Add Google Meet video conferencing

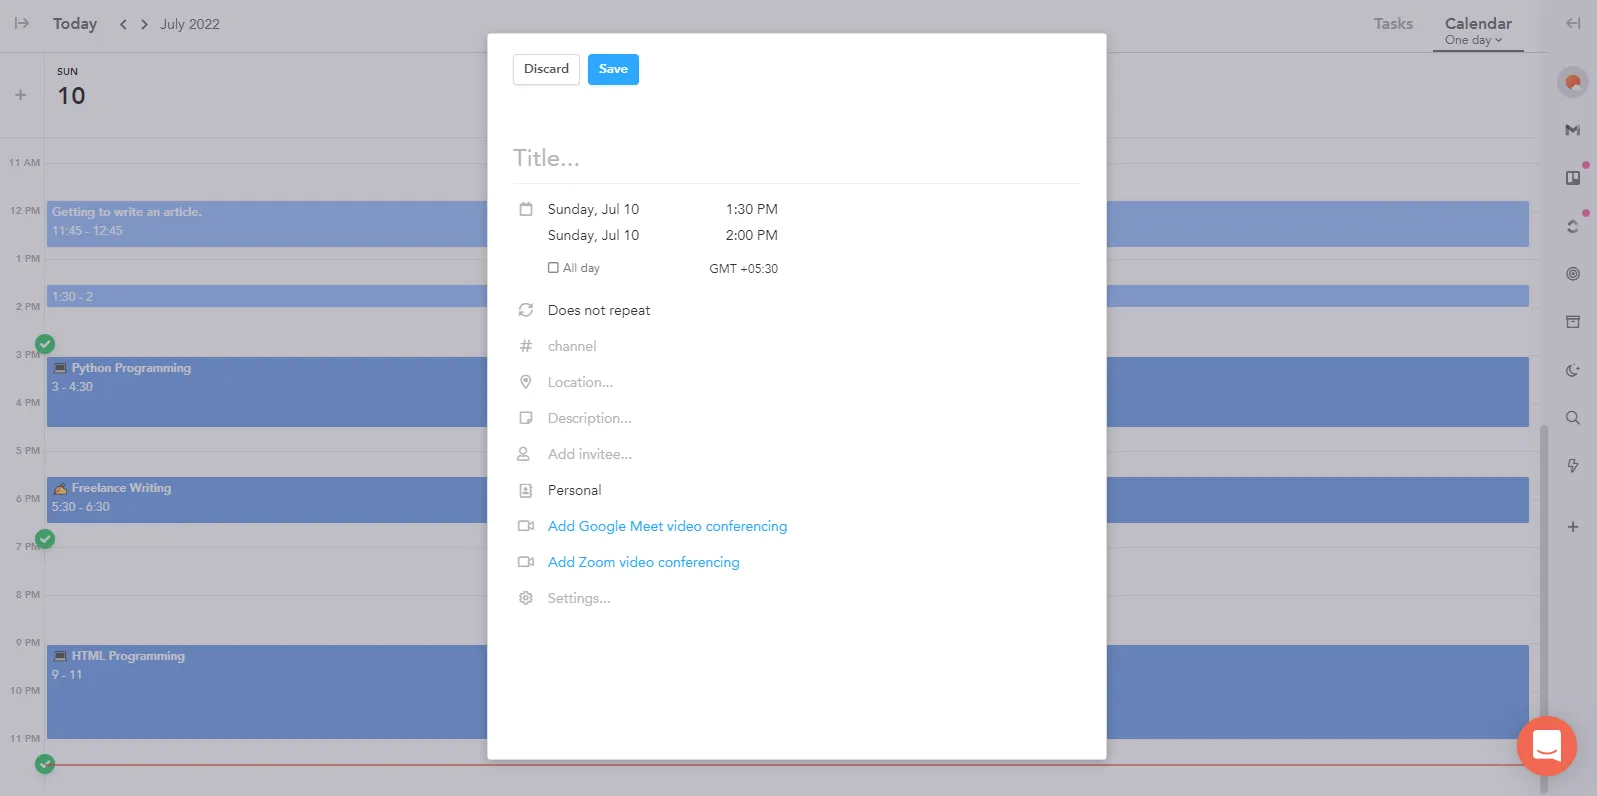click(x=667, y=526)
